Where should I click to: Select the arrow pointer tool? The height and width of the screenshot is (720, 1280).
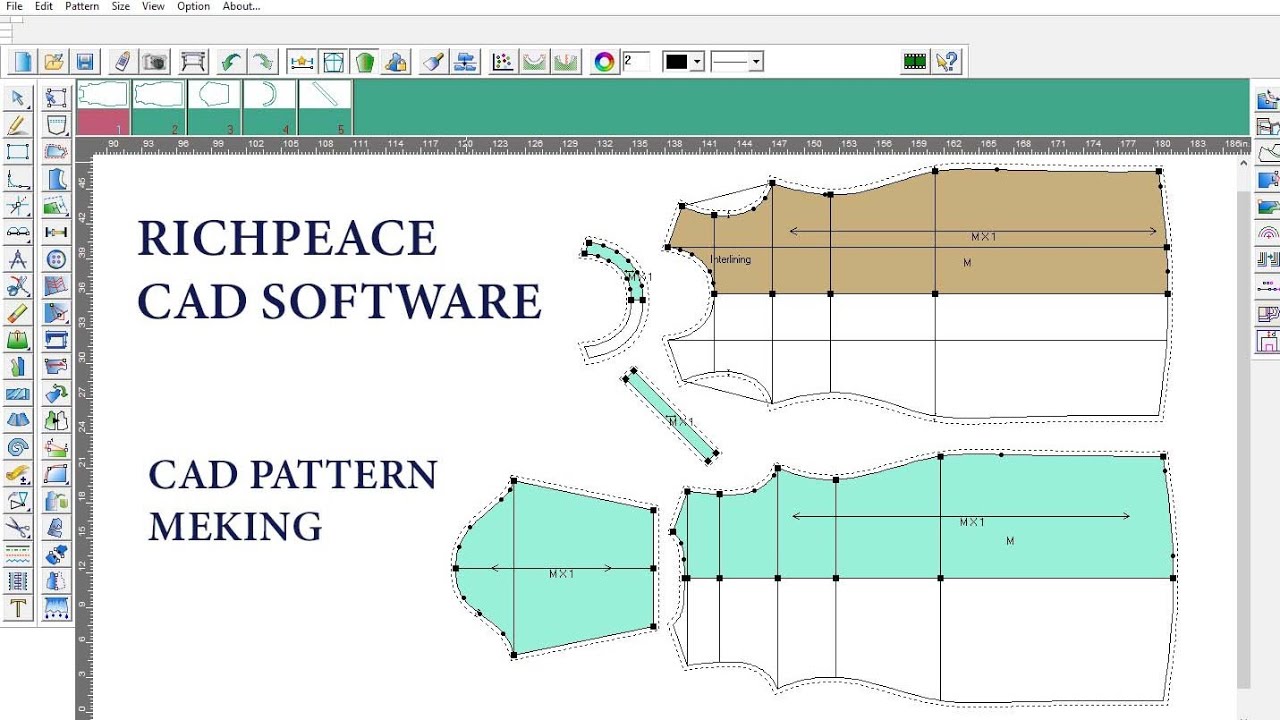[18, 98]
